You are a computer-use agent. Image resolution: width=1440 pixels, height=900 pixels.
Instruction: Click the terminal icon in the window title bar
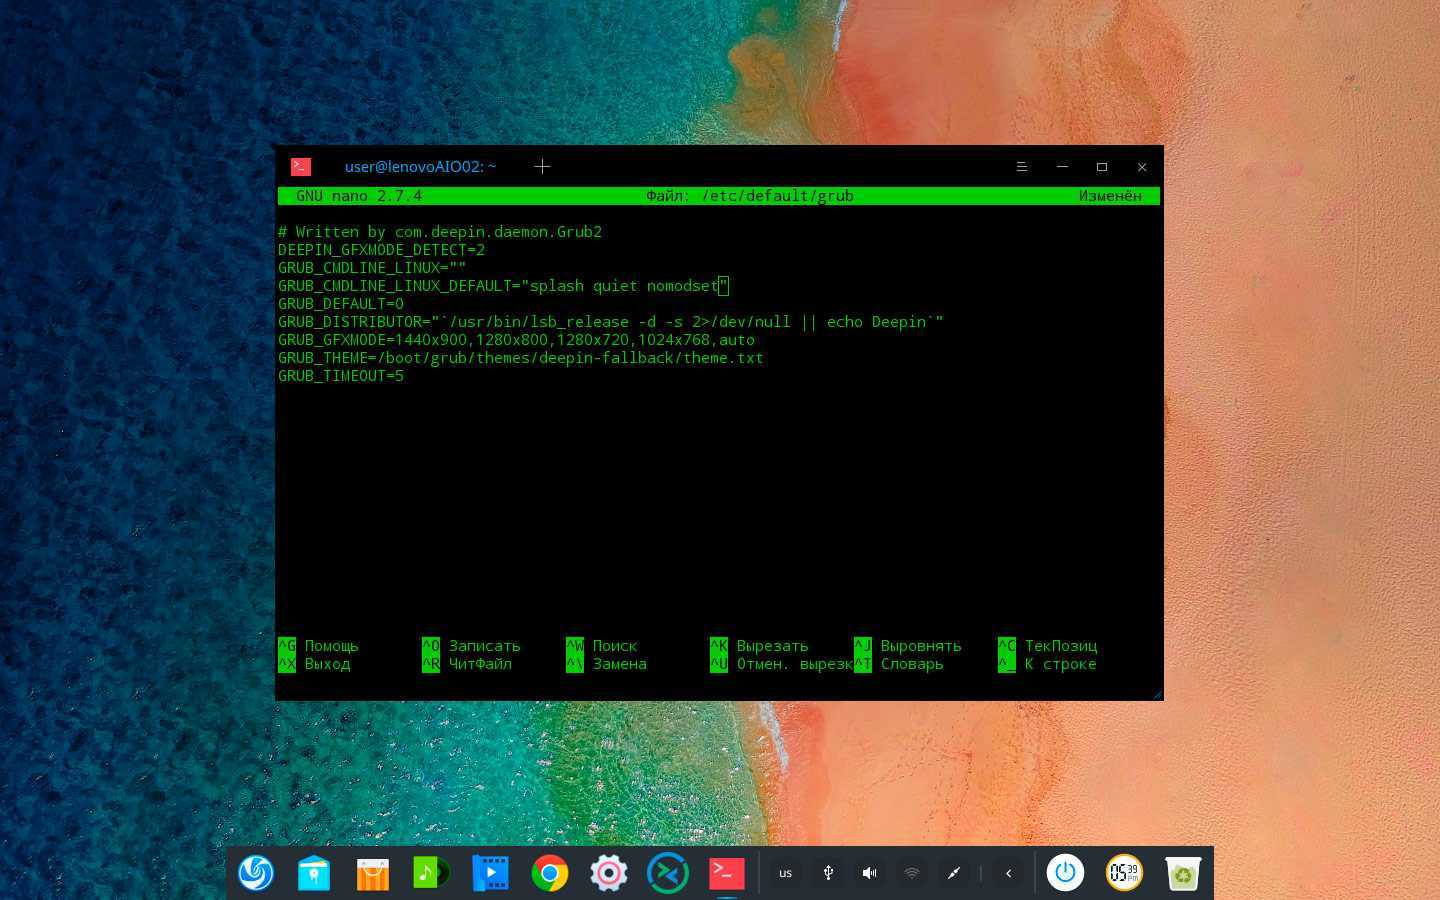[301, 167]
